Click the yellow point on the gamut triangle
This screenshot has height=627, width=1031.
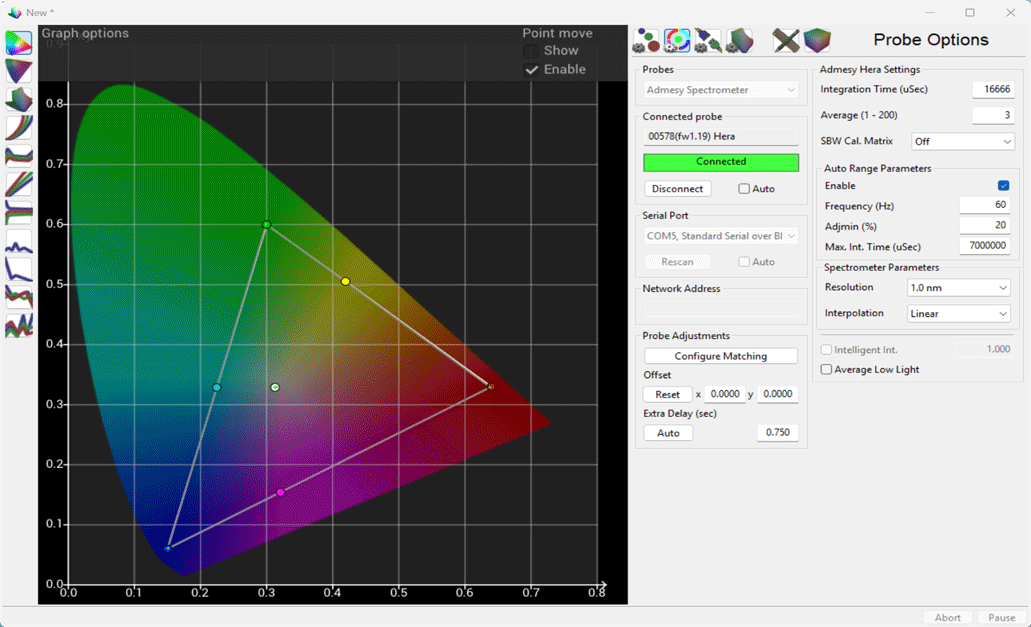click(346, 282)
